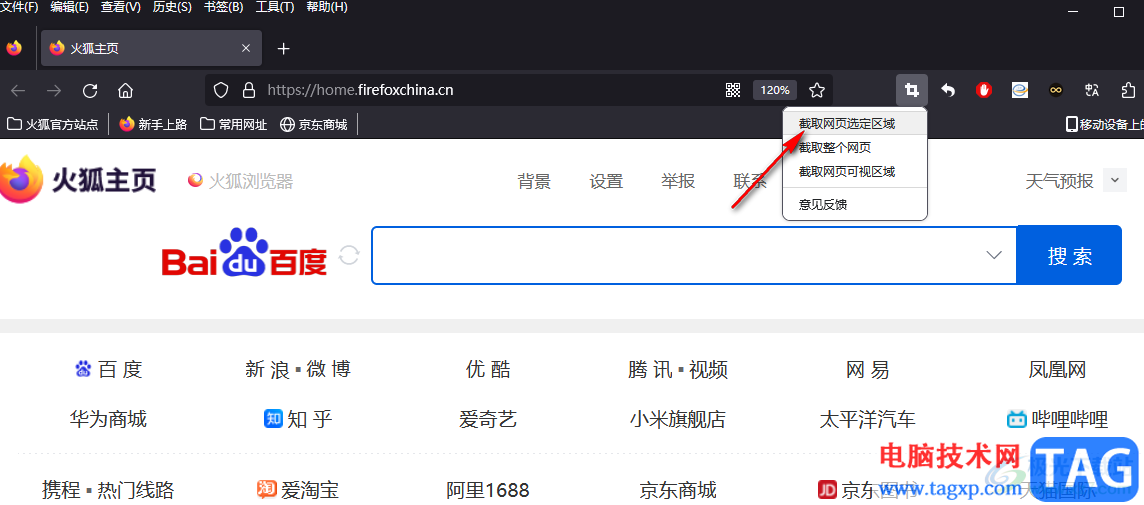
Task: Open the page translate extension icon
Action: point(1091,90)
